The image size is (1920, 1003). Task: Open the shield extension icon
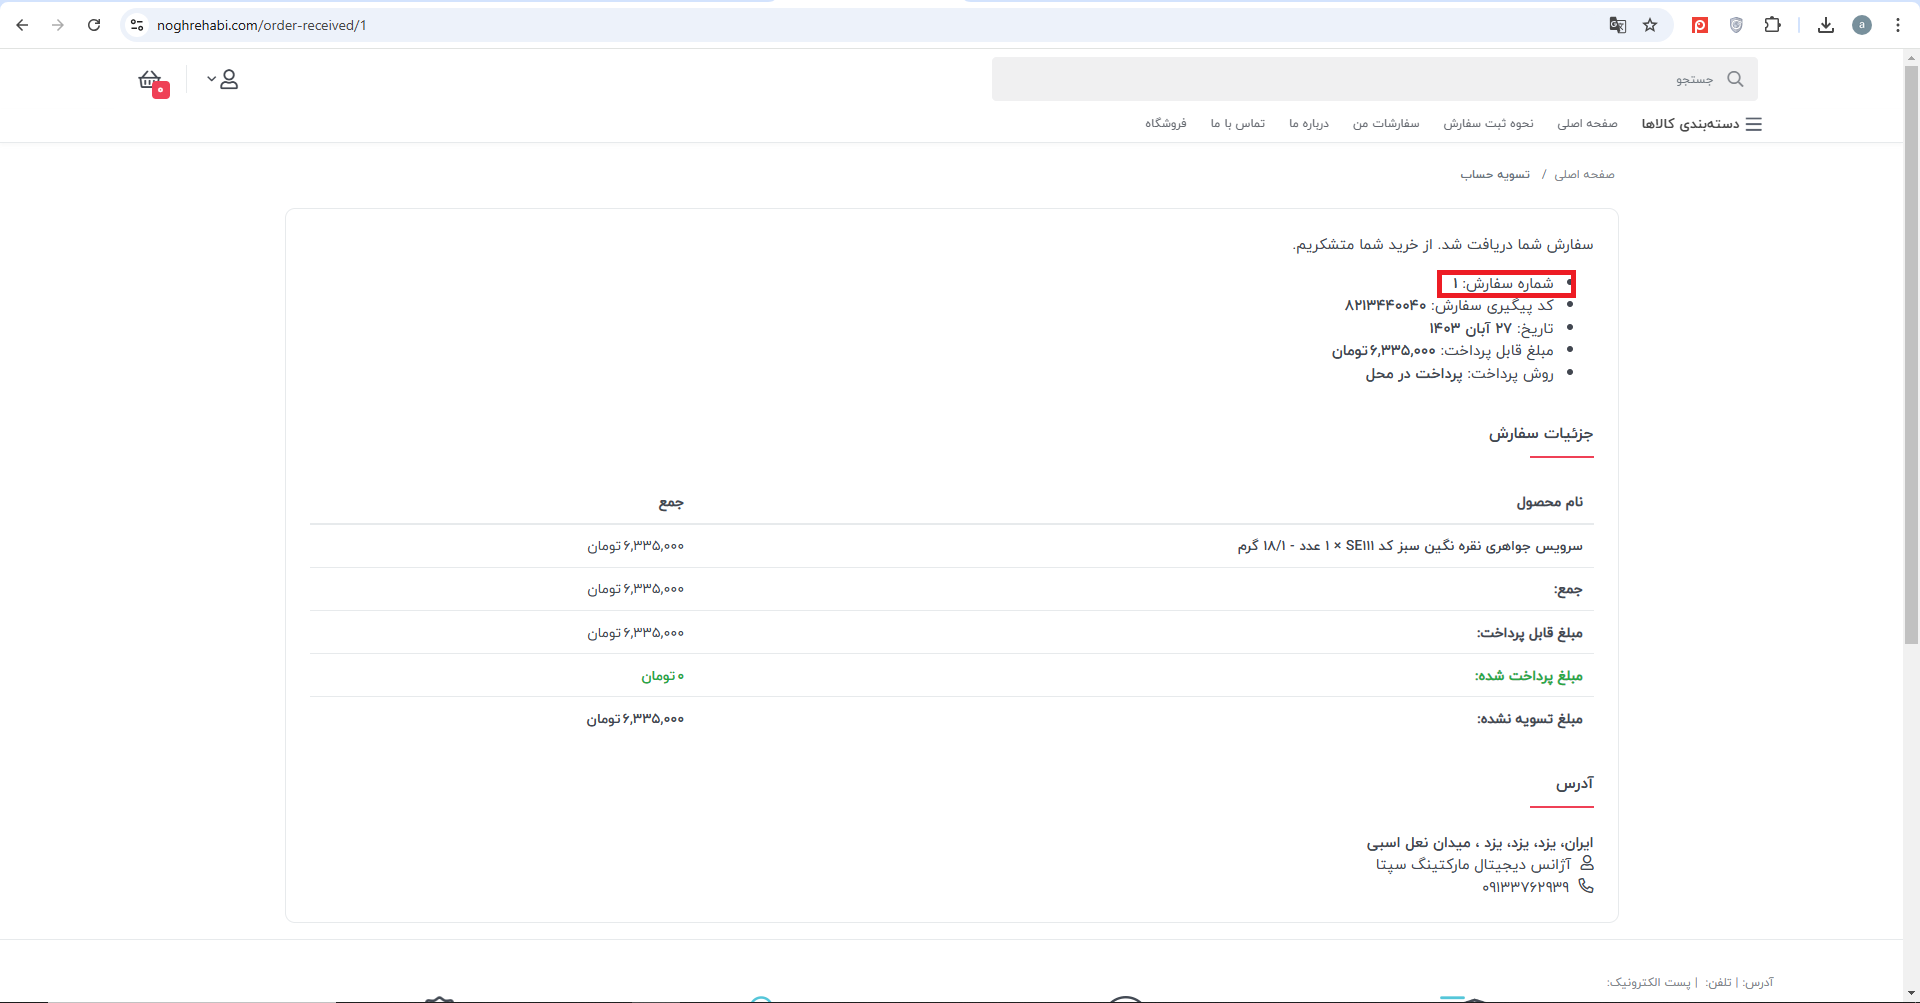point(1736,25)
